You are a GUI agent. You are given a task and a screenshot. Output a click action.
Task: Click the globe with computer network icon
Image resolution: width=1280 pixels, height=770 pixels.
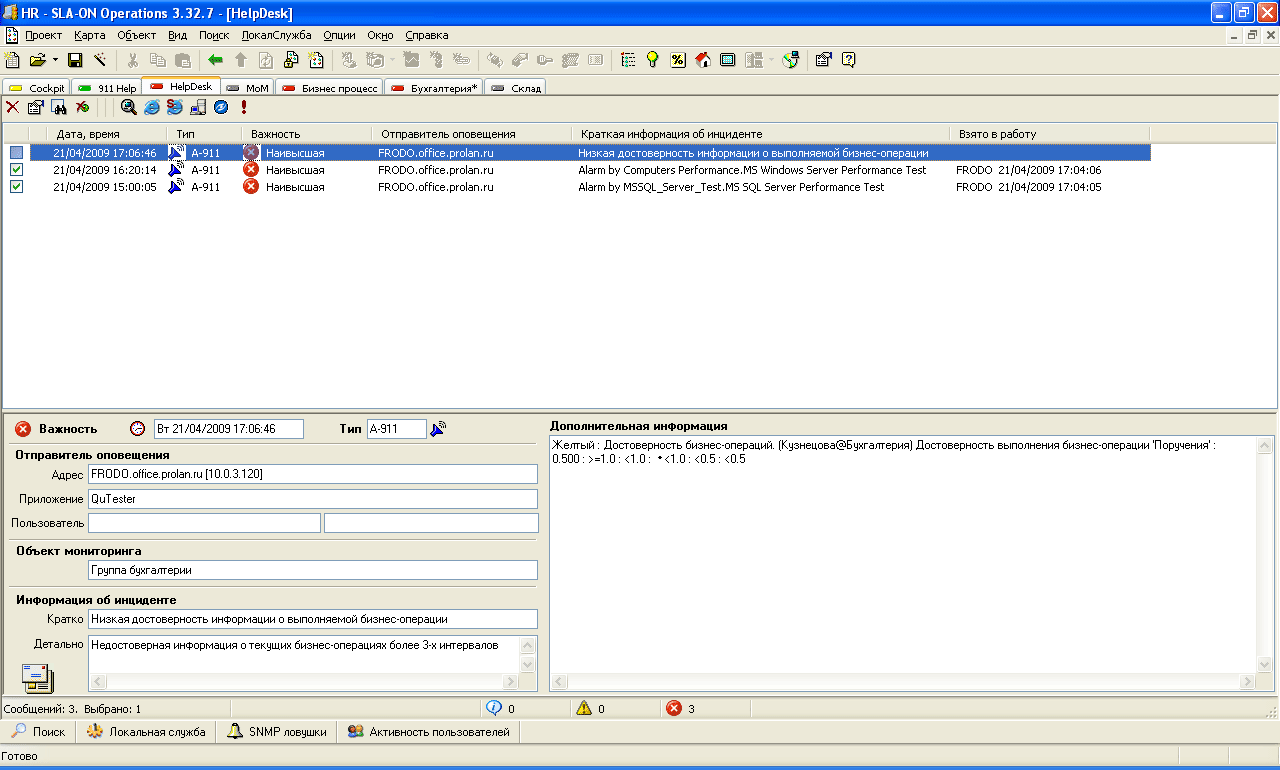pos(791,60)
